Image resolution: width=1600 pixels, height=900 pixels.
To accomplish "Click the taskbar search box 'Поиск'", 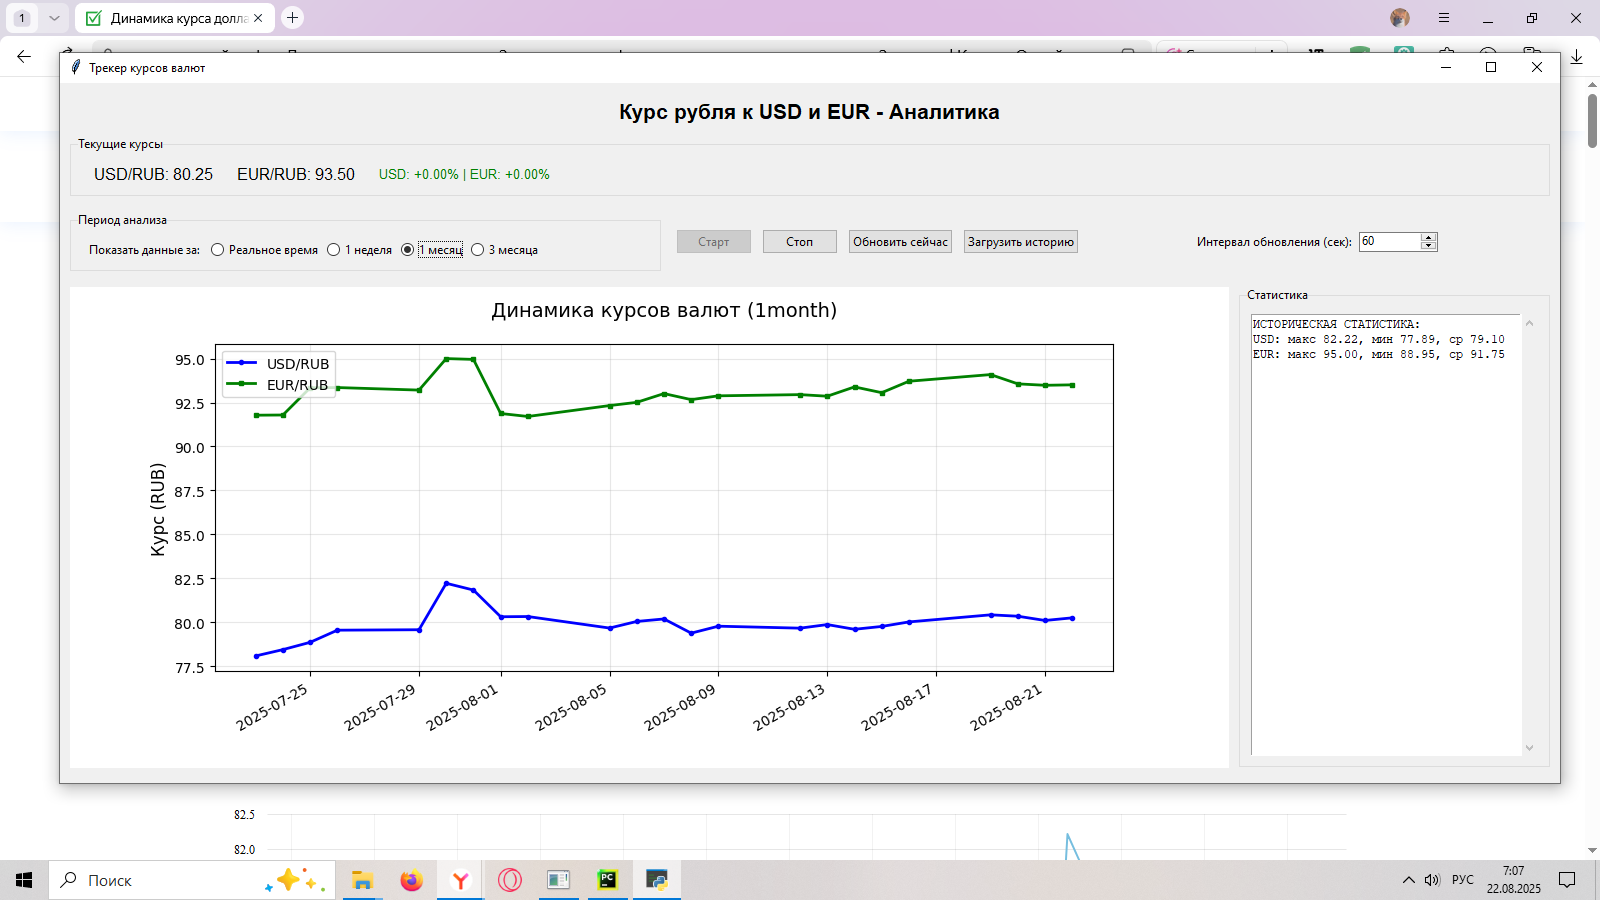I will [x=190, y=880].
